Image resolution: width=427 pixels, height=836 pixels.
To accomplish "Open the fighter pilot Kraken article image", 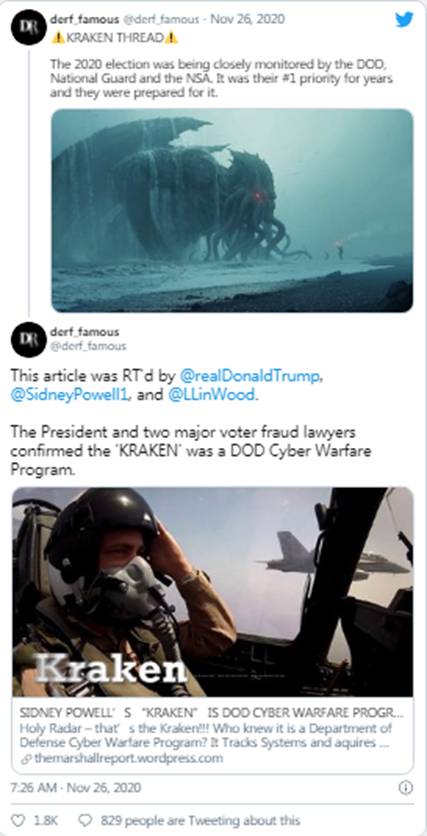I will tap(213, 592).
